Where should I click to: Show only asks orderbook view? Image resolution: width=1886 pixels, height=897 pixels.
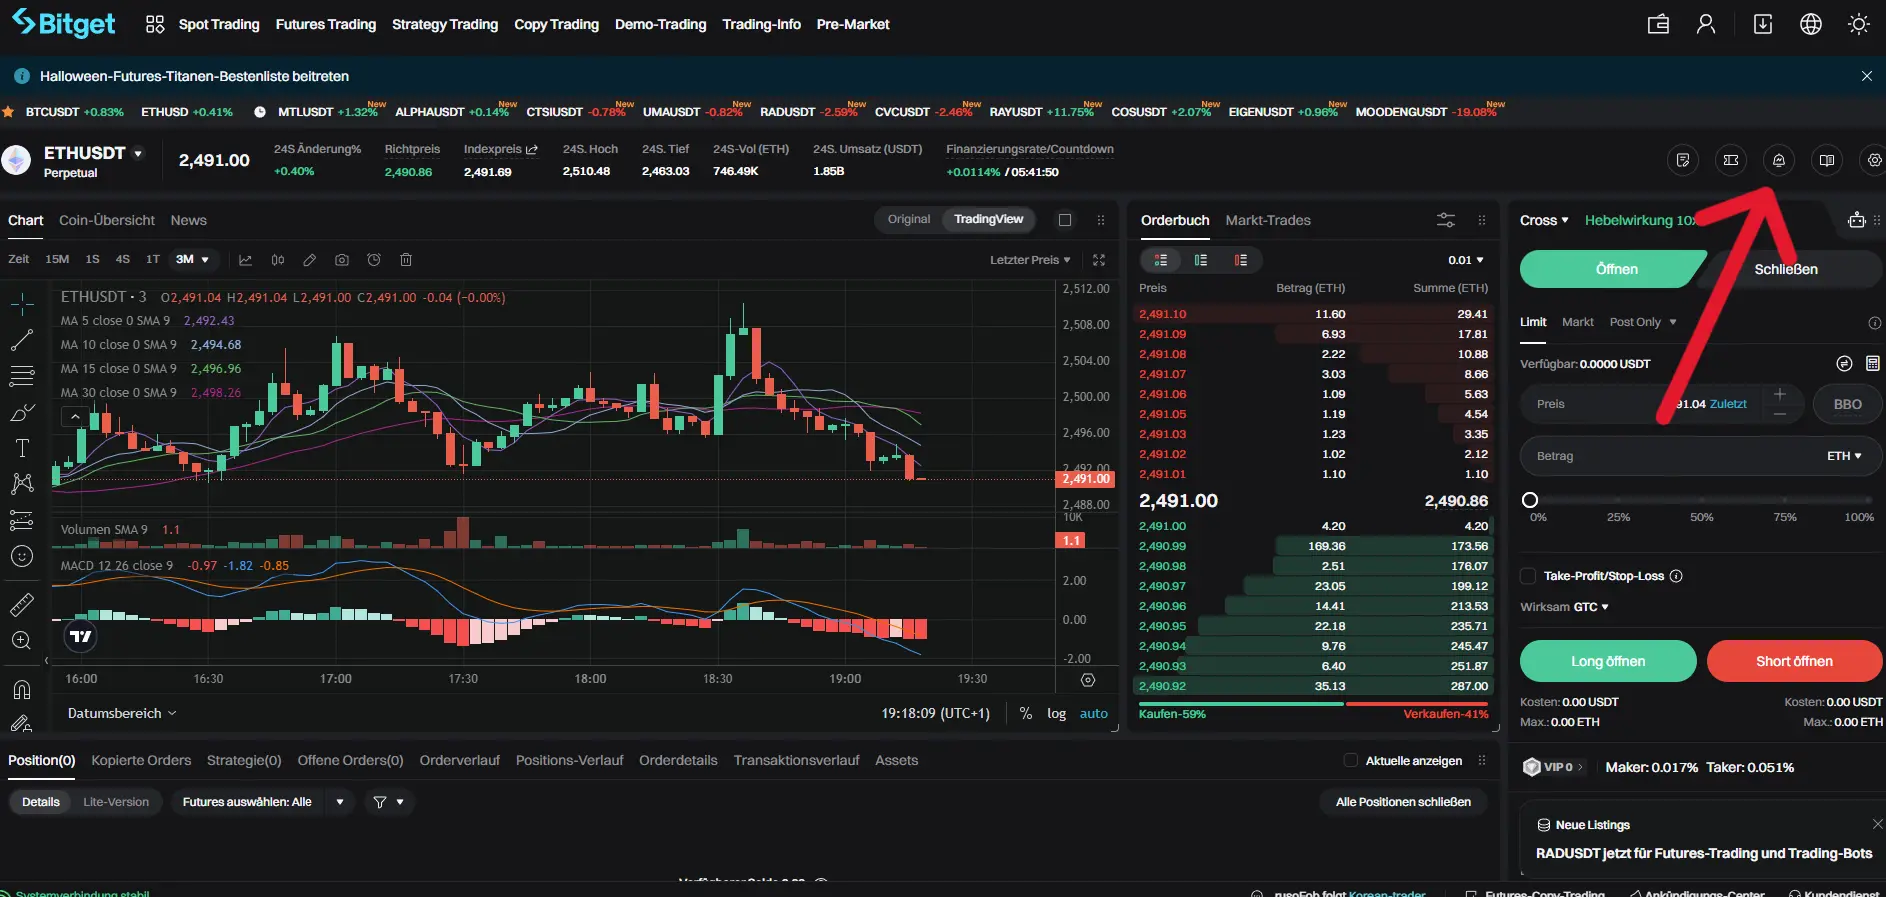pos(1241,260)
